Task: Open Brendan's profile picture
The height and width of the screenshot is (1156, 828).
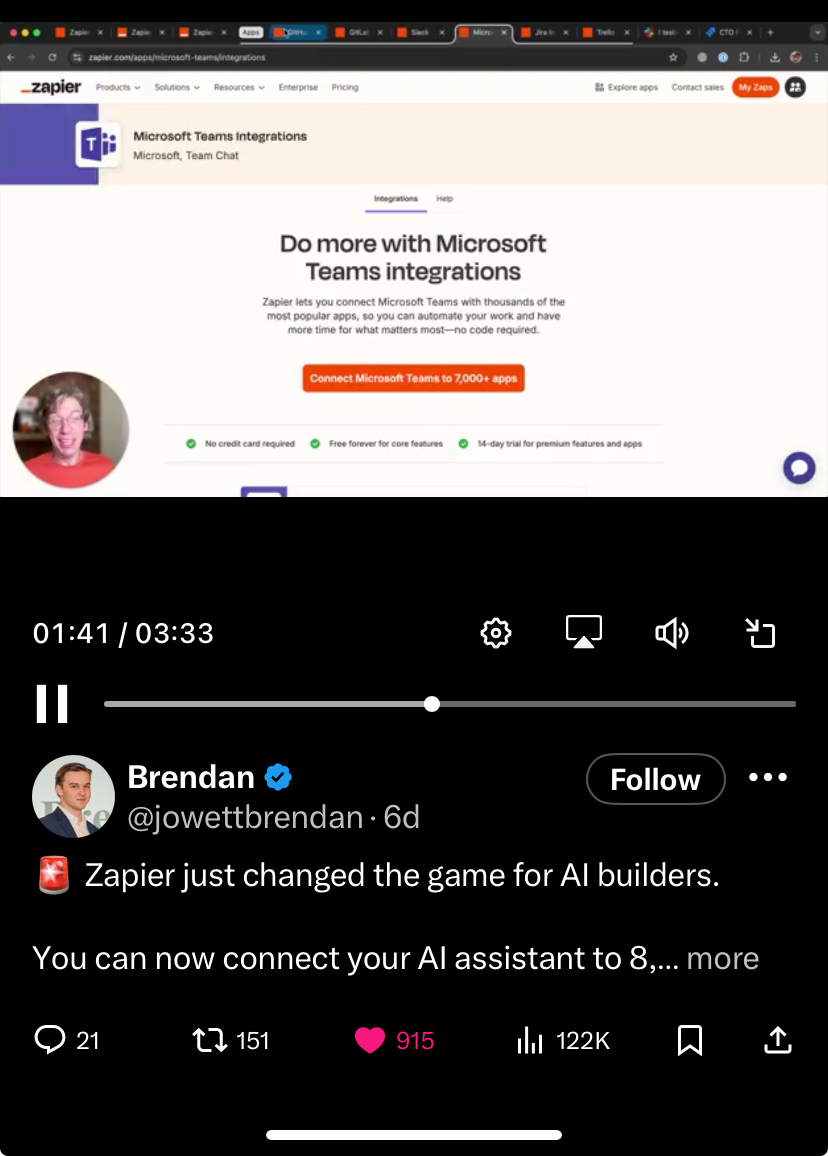Action: point(73,796)
